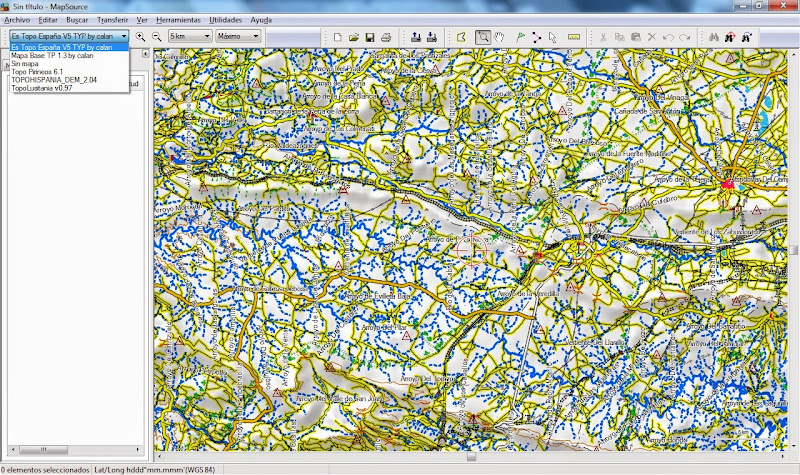Open the Editar menu
800x475 pixels.
pos(48,20)
